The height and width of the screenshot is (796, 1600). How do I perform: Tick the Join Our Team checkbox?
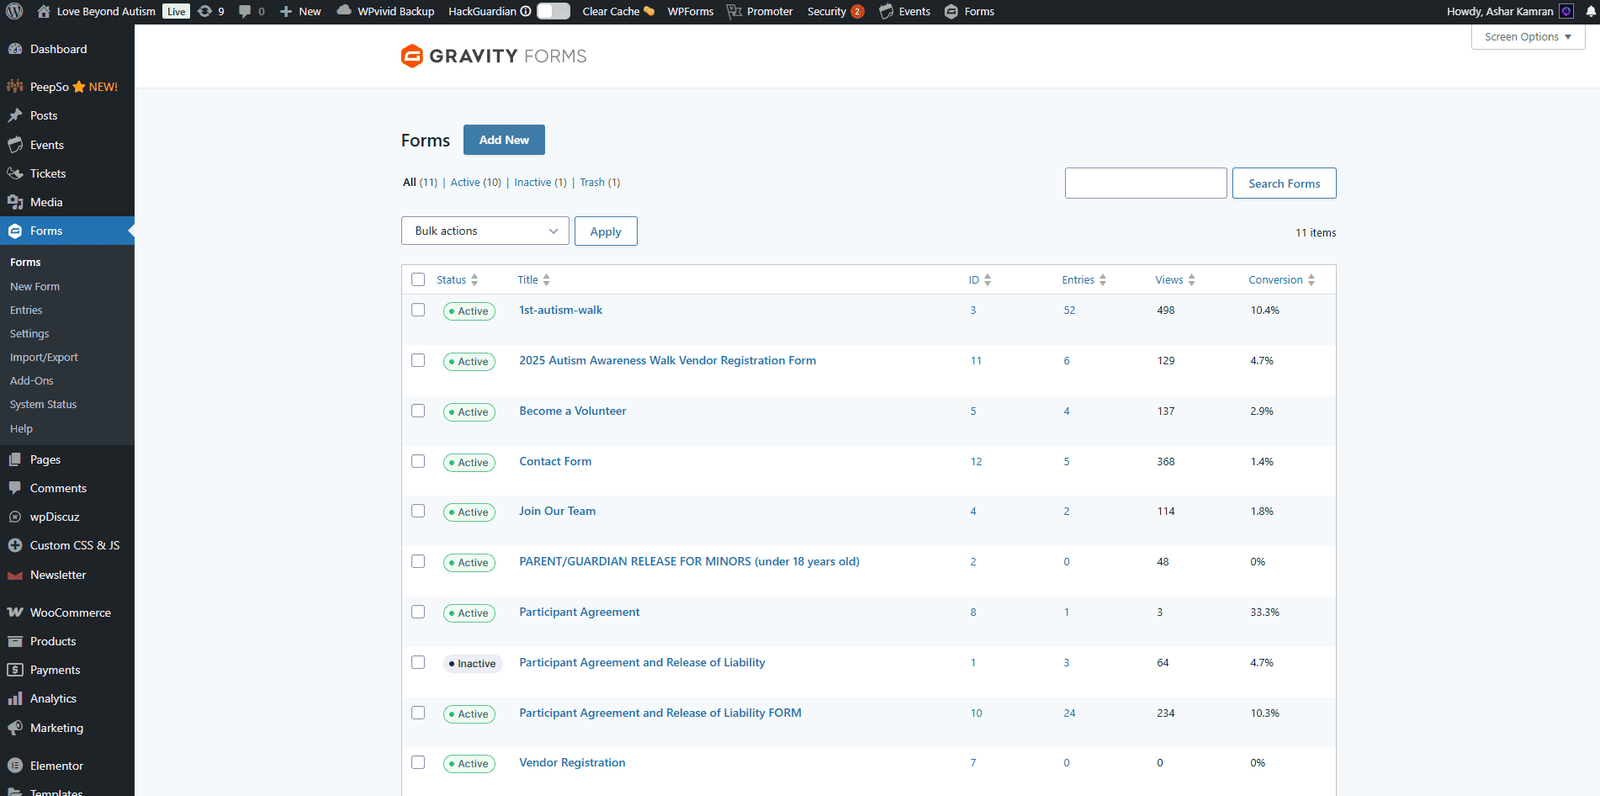[x=418, y=511]
